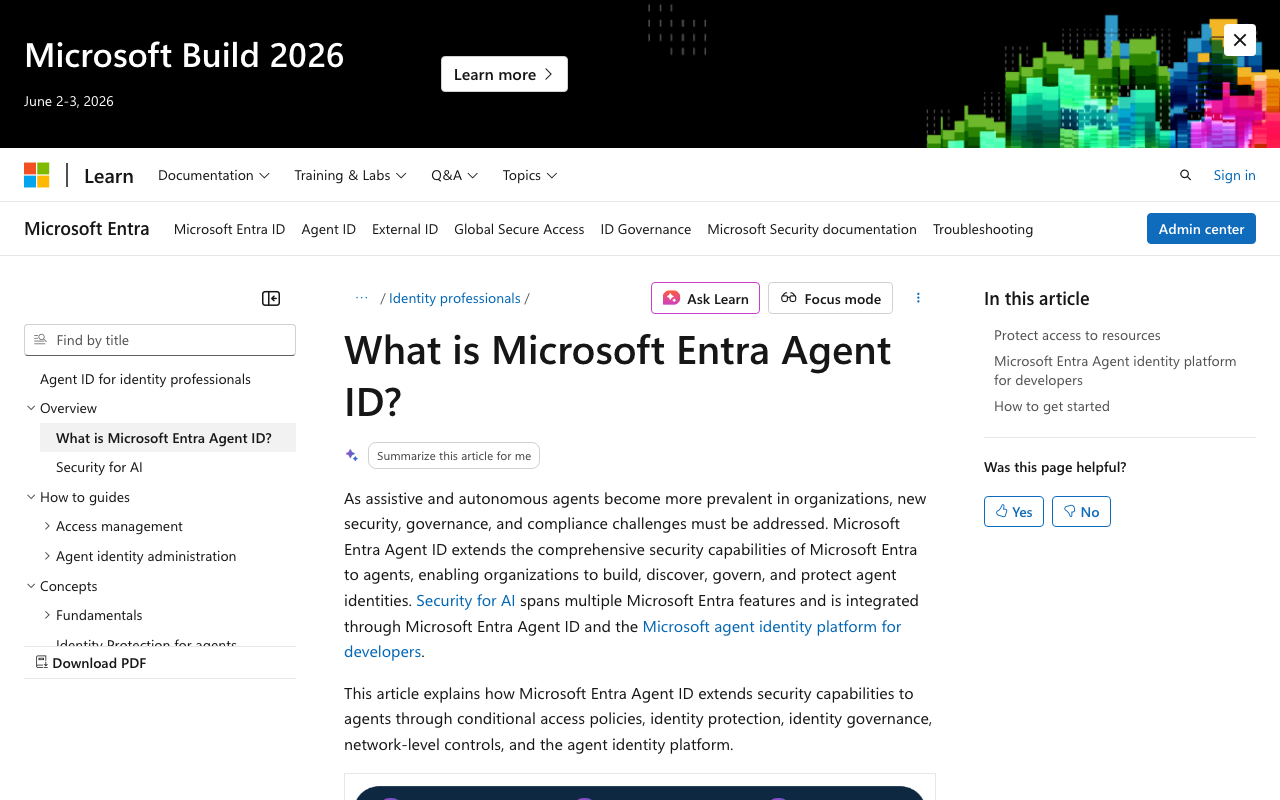Click the Learn more banner button
This screenshot has width=1280, height=800.
coord(504,74)
